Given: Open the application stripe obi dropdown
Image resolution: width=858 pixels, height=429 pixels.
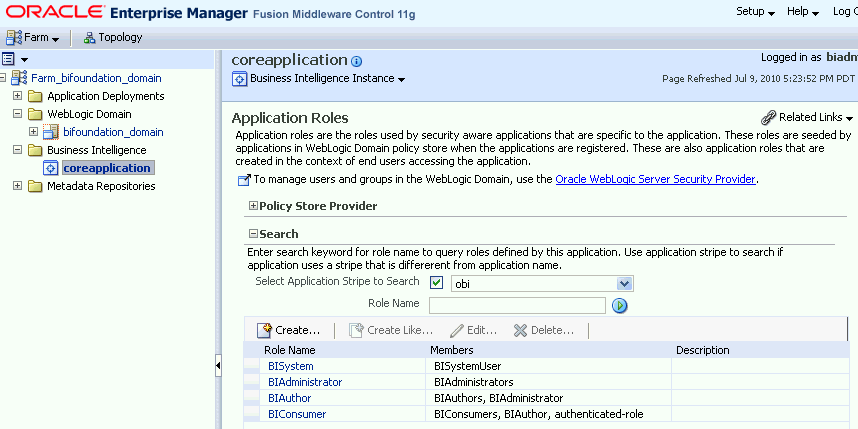Looking at the screenshot, I should (x=624, y=283).
